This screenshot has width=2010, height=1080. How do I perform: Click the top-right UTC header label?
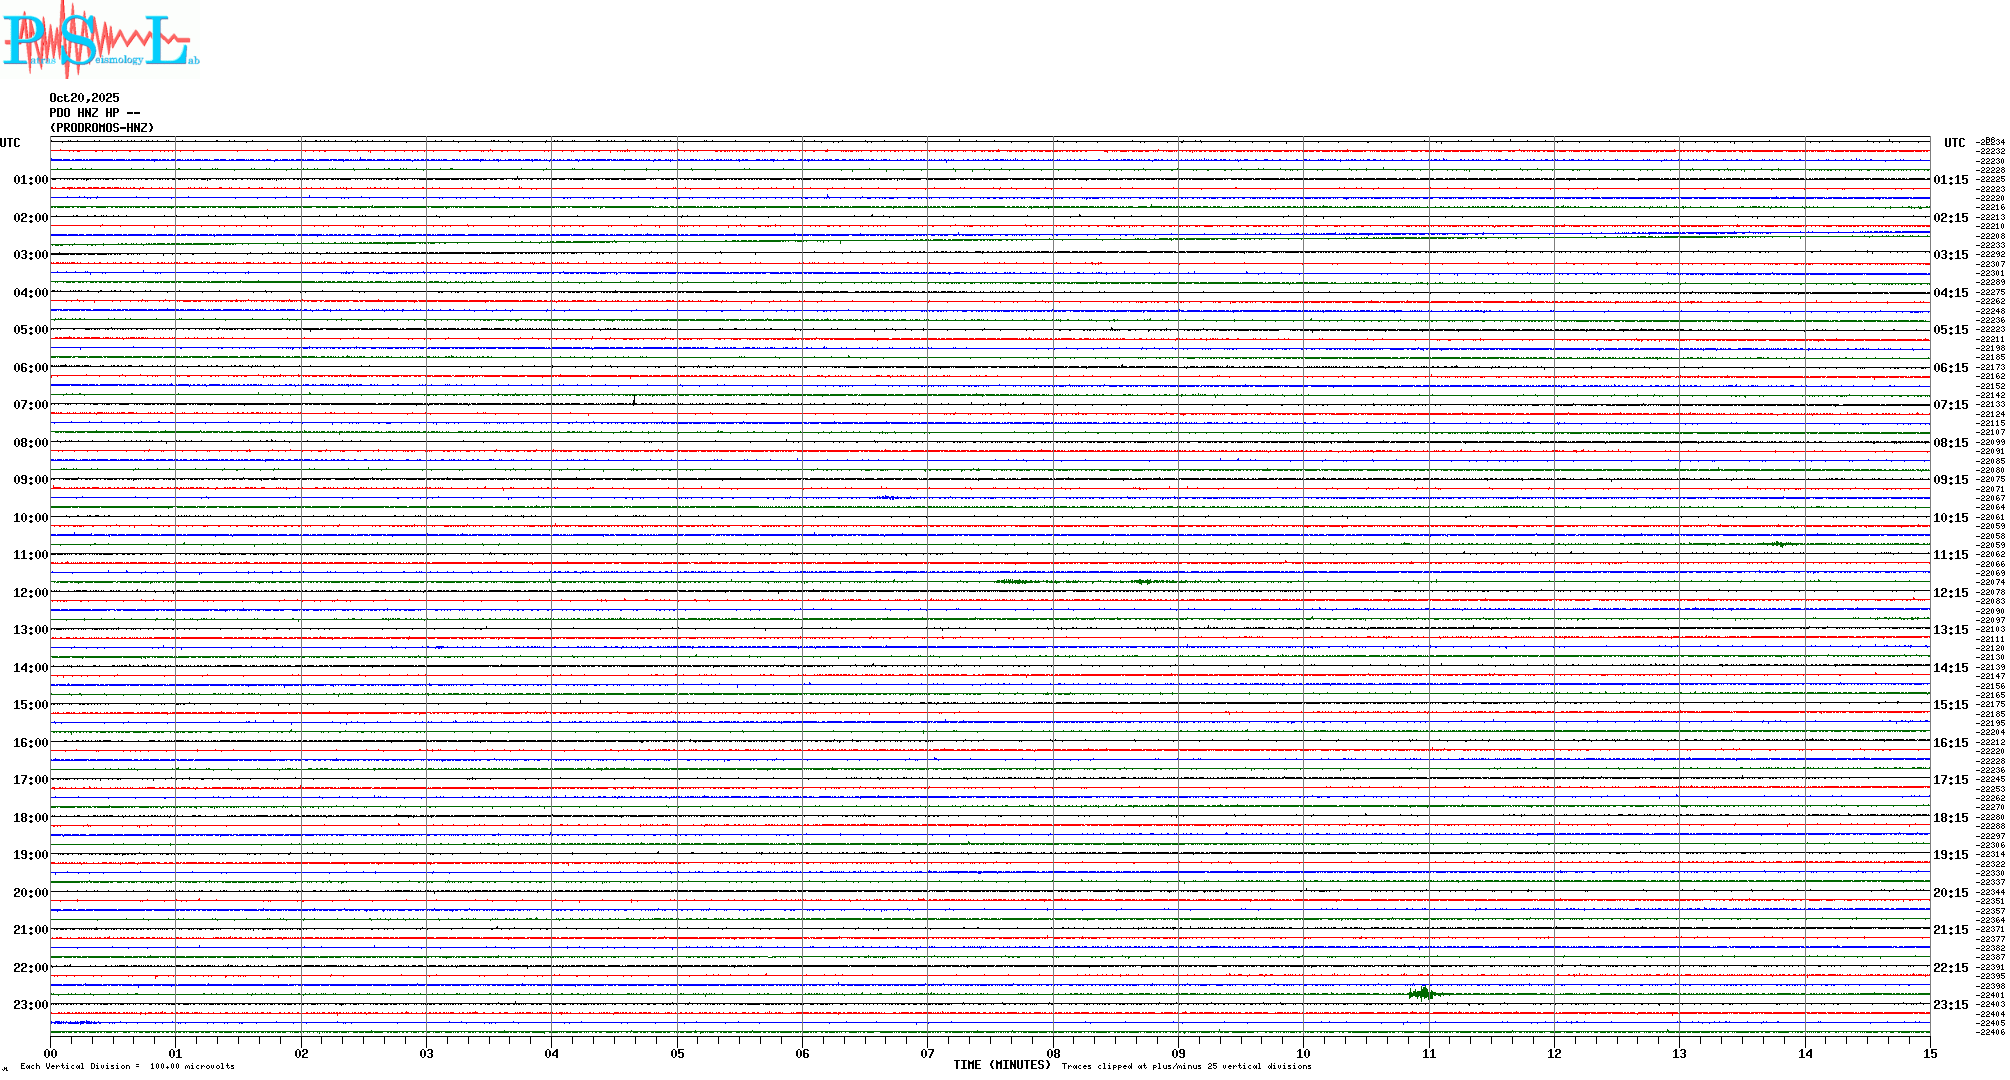[x=1954, y=143]
